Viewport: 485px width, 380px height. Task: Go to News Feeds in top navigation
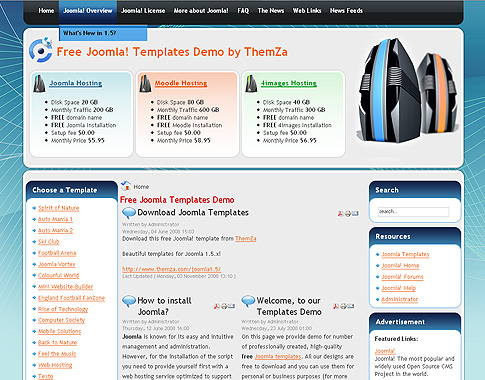click(x=346, y=11)
